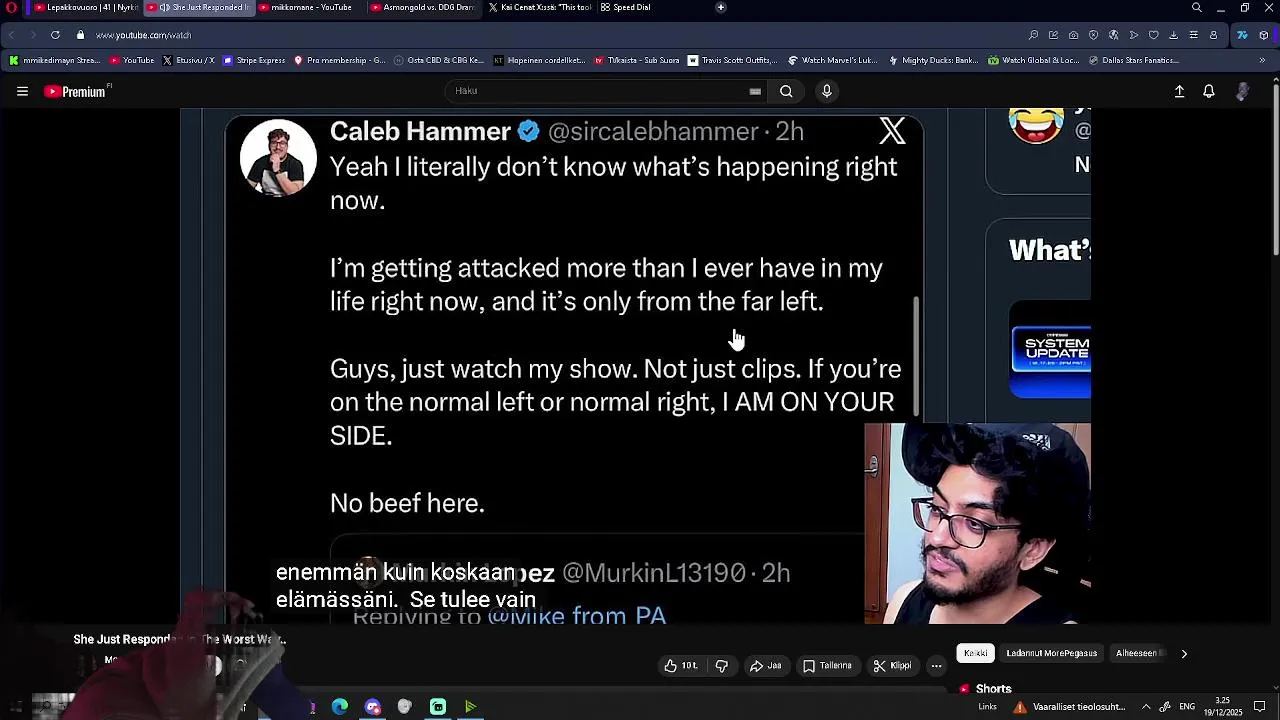The height and width of the screenshot is (720, 1280).
Task: Open YouTube notifications bell
Action: click(x=1209, y=91)
